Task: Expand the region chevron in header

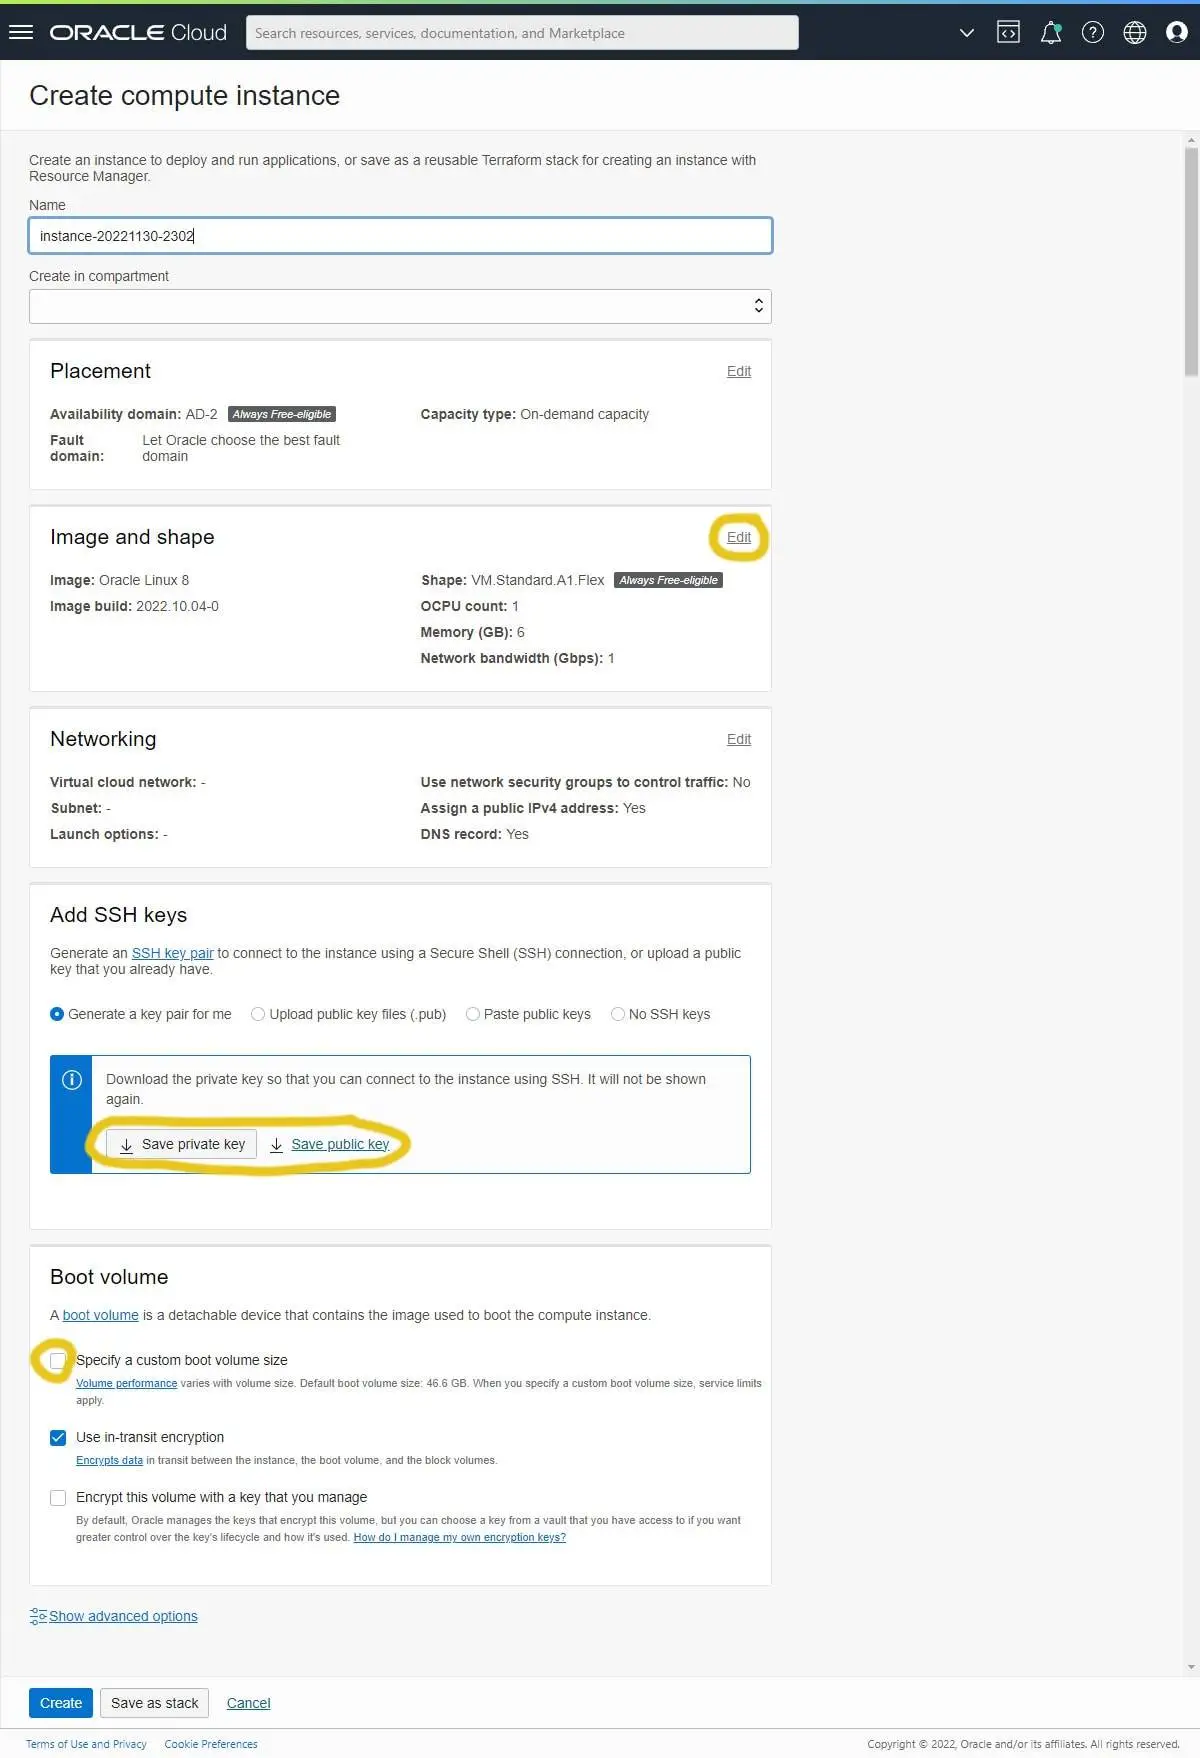Action: tap(966, 33)
